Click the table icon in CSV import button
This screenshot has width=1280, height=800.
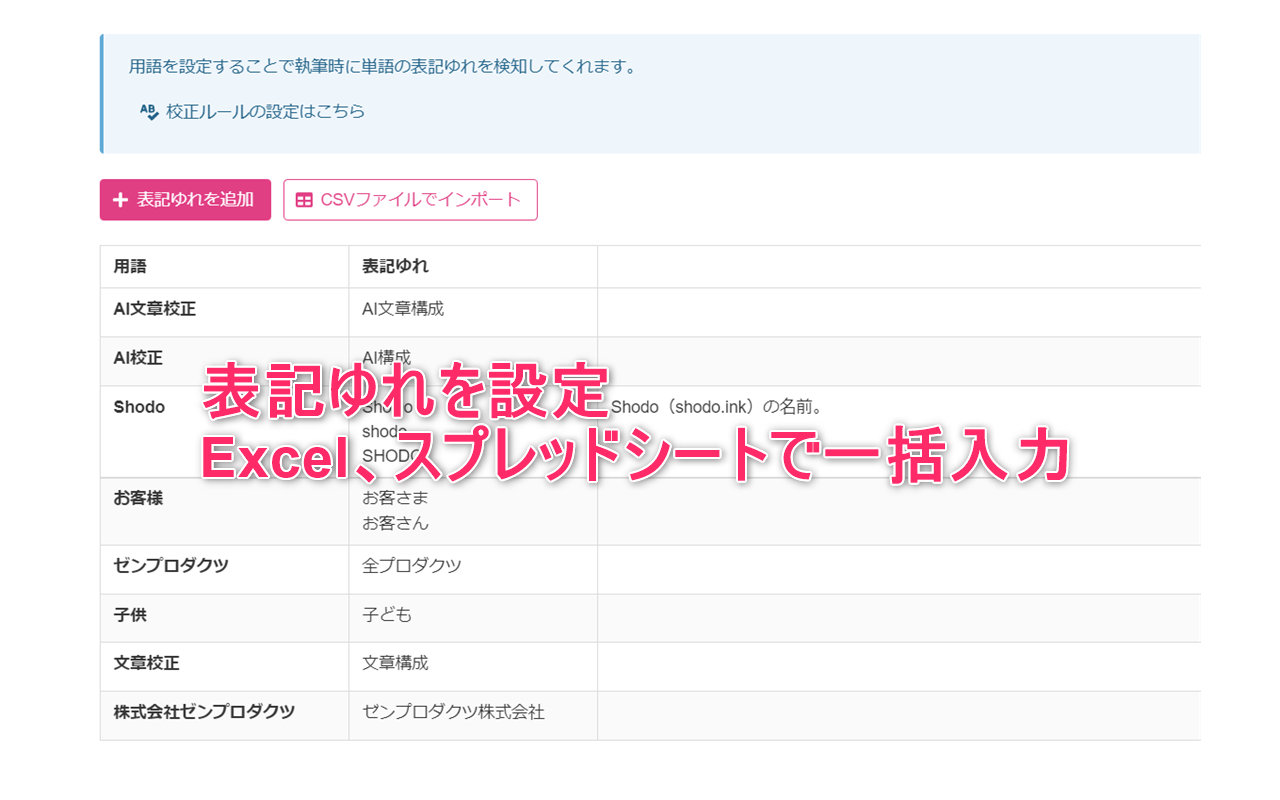click(304, 200)
